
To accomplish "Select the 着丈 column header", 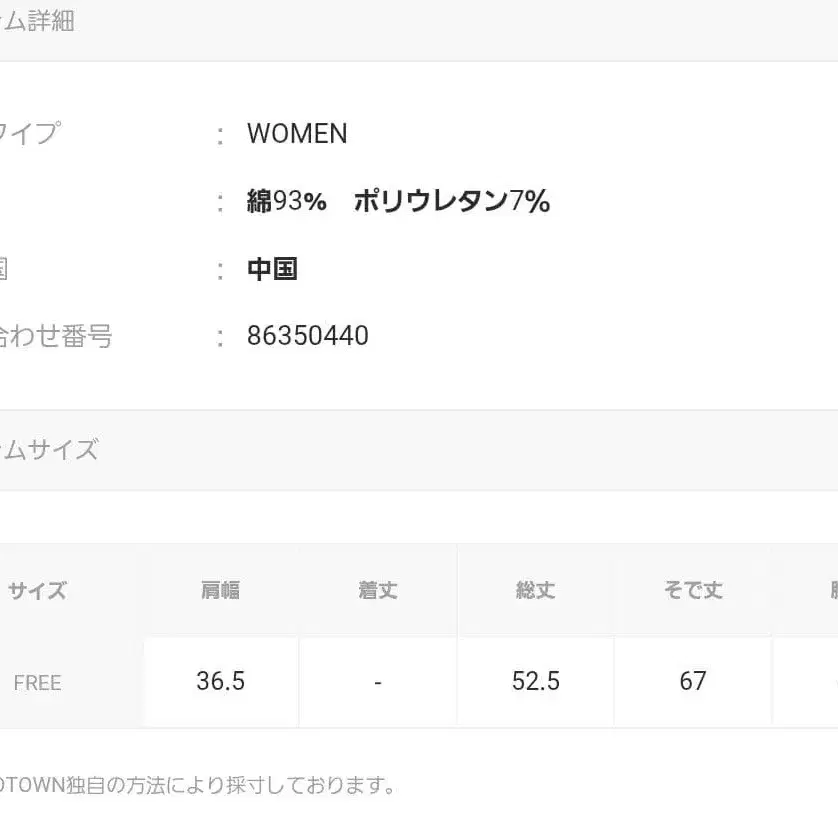I will point(377,590).
